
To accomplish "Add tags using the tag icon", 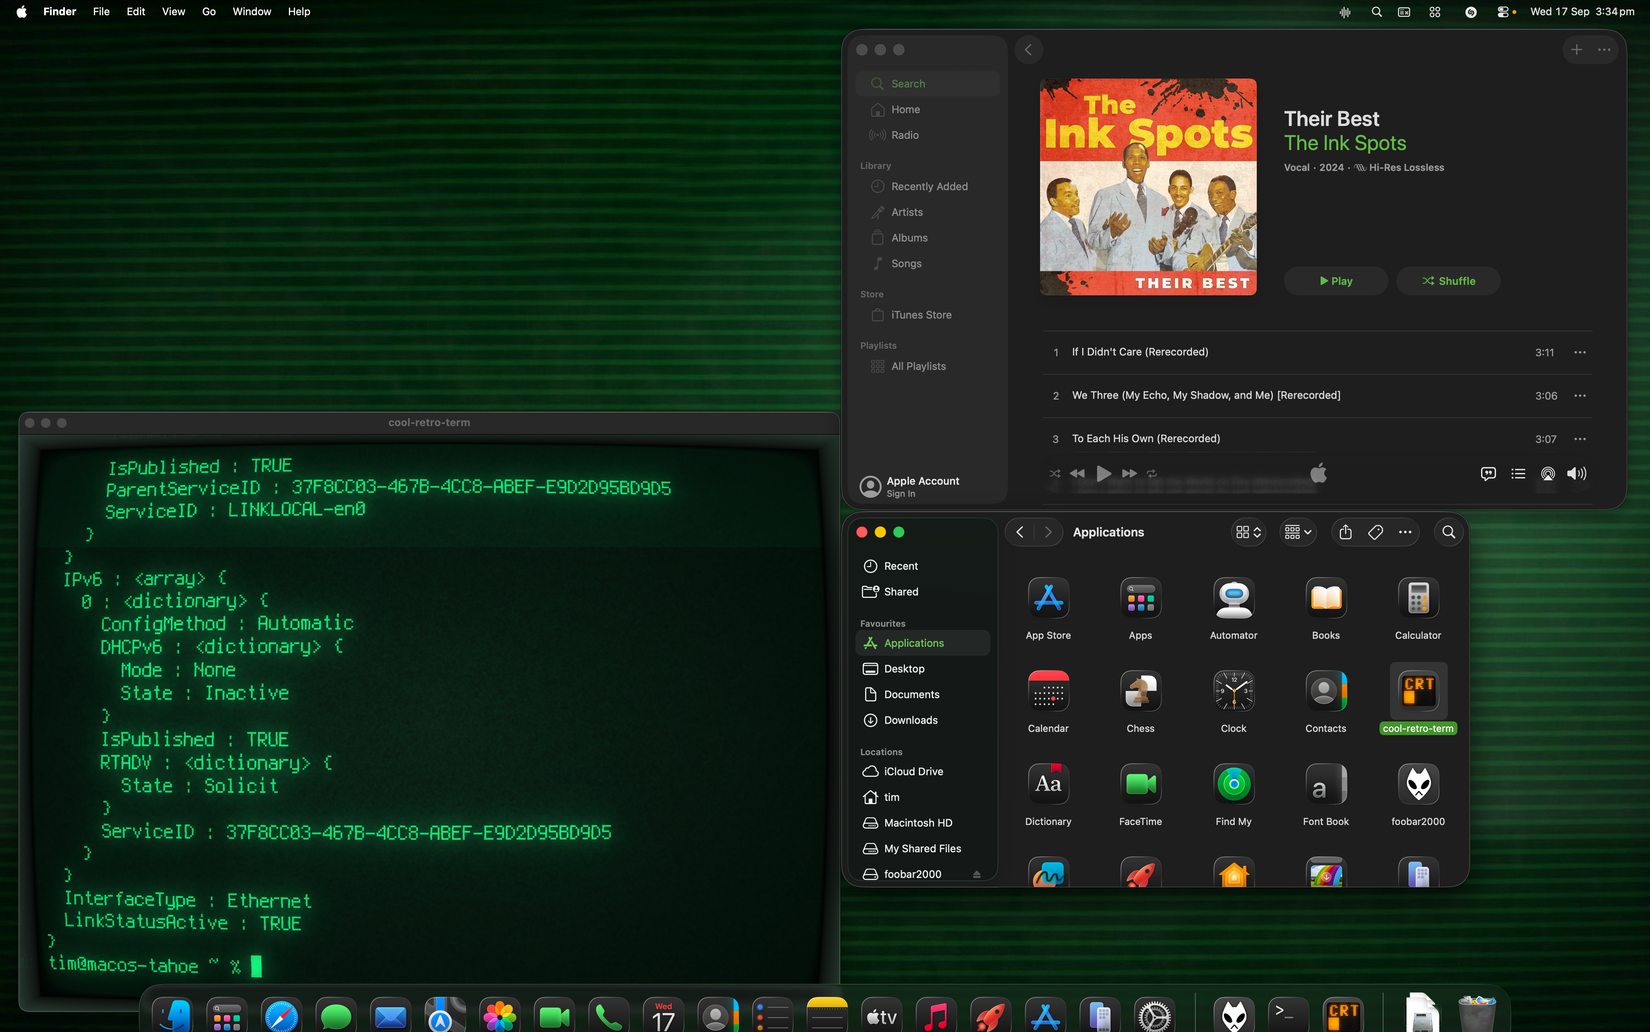I will pos(1374,532).
